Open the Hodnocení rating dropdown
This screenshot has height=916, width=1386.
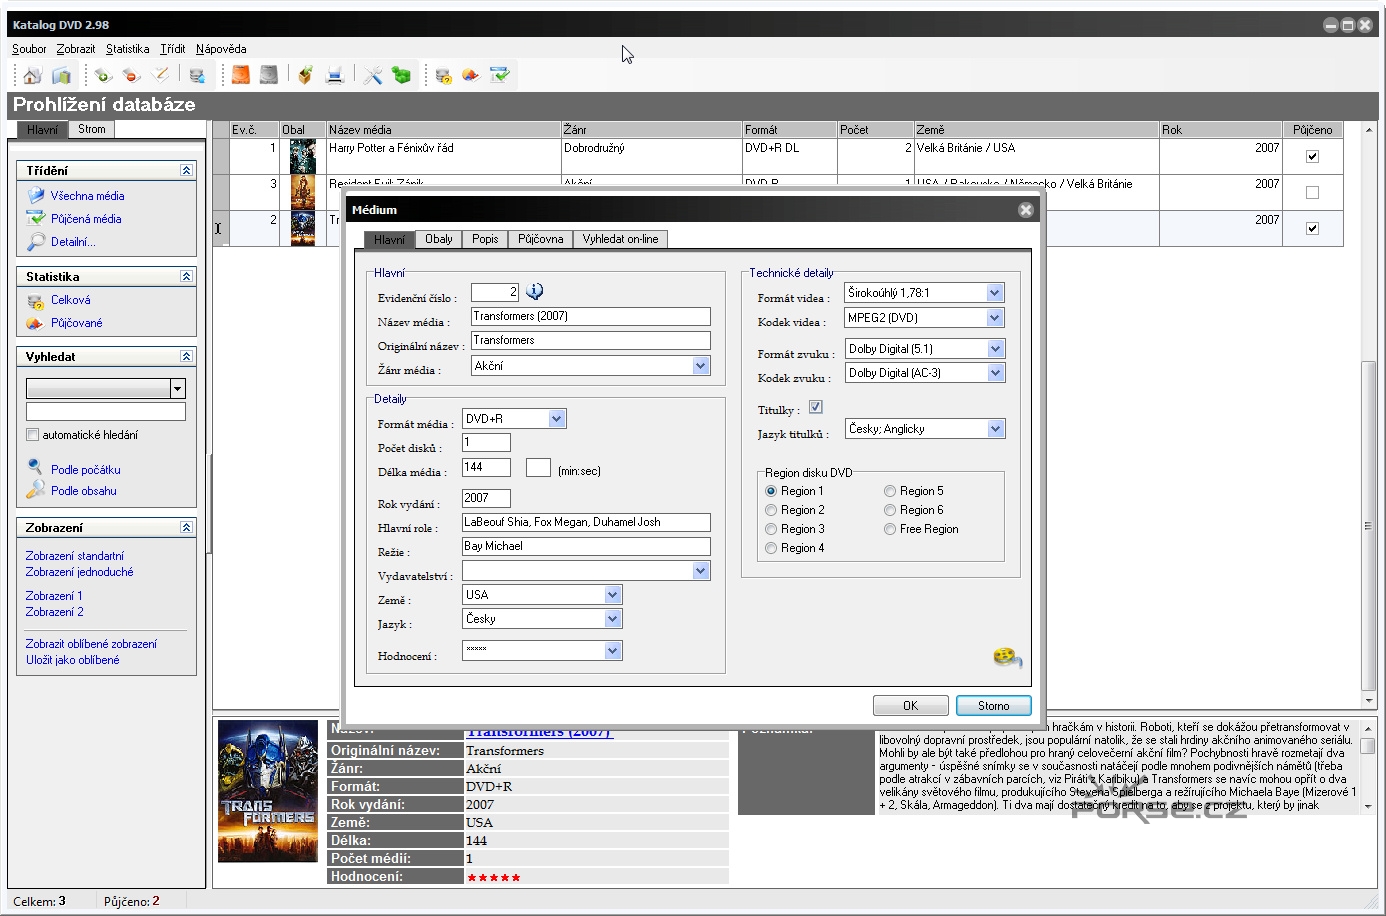[612, 651]
